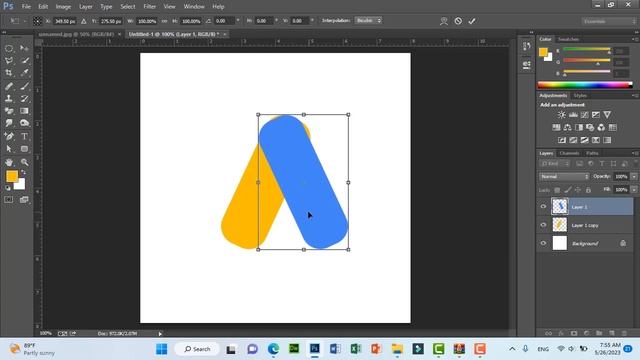Switch to warp mode icon
Image resolution: width=640 pixels, height=360 pixels.
(x=444, y=21)
